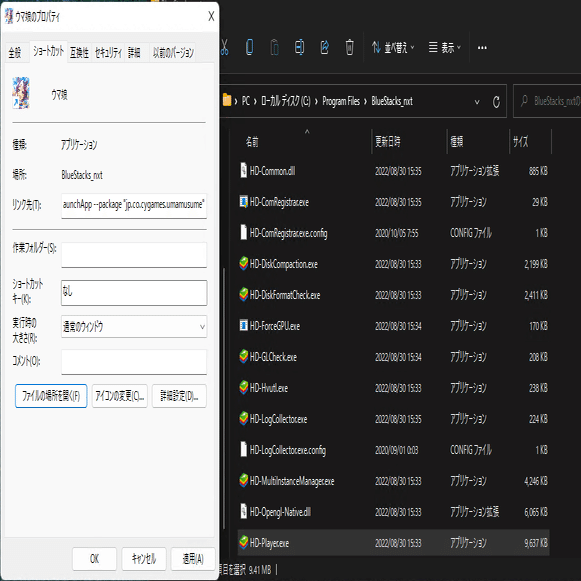Screen dimensions: 581x581
Task: Click ローカルディスク (C:) in the breadcrumb path
Action: [x=285, y=101]
